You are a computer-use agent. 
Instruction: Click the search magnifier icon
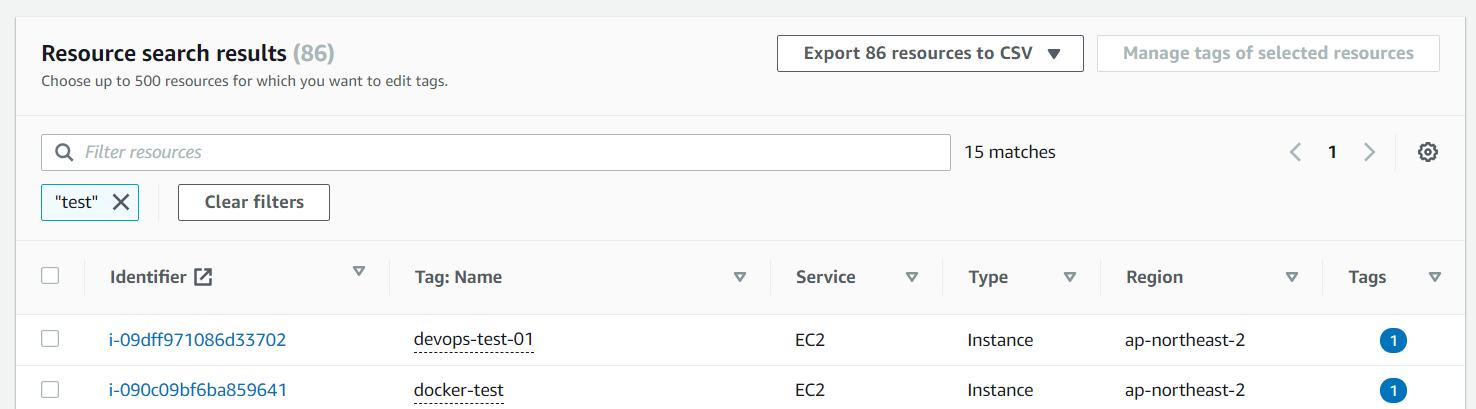pyautogui.click(x=64, y=152)
